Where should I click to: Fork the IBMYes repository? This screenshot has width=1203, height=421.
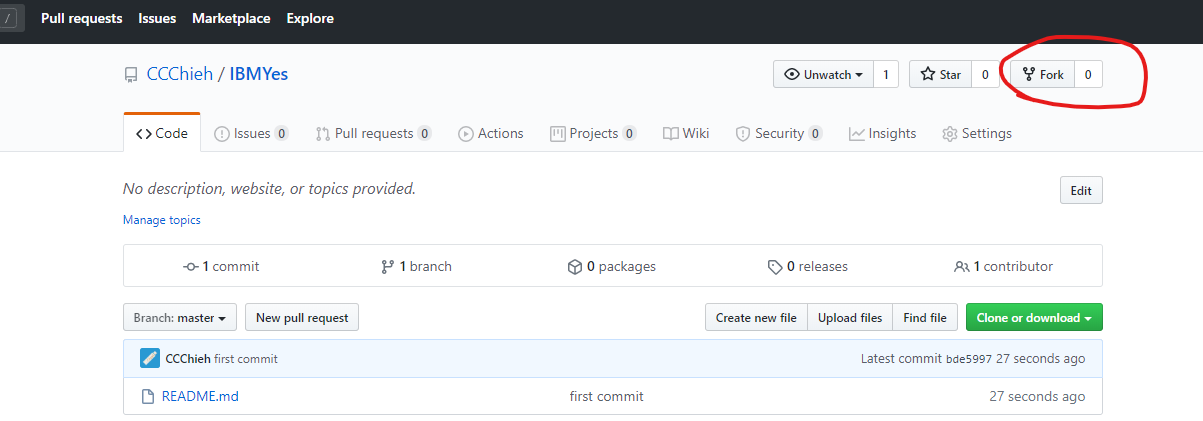(1042, 74)
